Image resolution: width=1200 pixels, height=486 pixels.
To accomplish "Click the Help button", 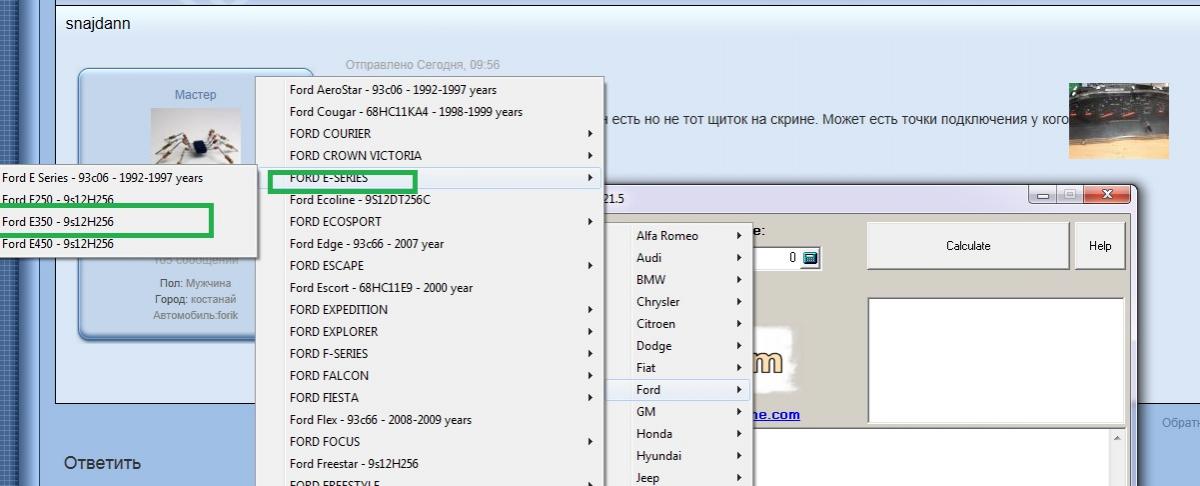I will pos(1100,246).
